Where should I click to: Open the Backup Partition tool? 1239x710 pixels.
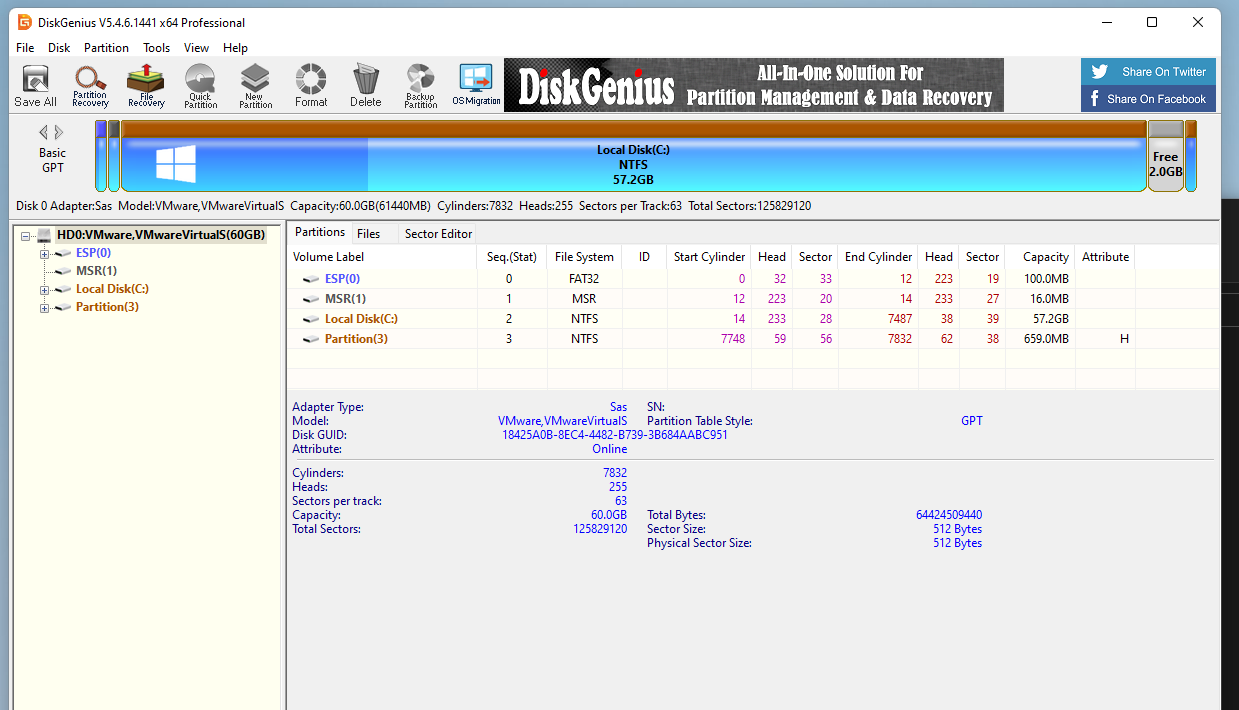421,86
